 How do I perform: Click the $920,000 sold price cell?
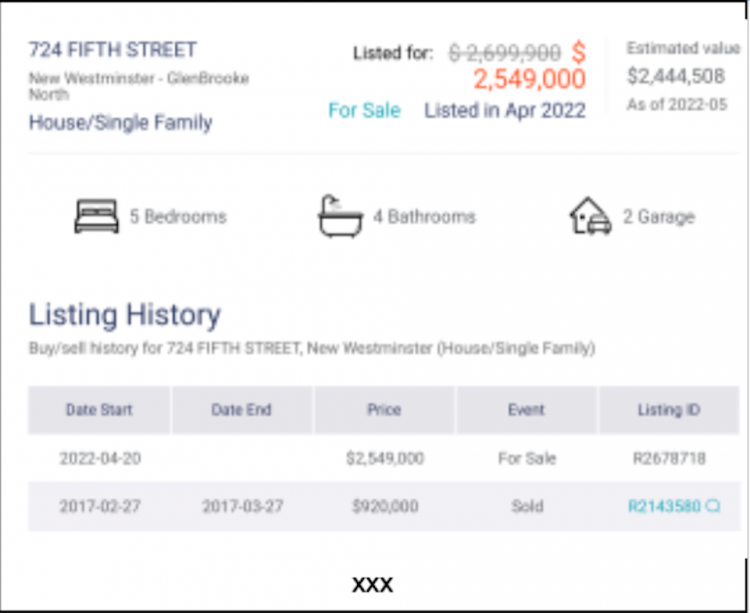tap(385, 507)
